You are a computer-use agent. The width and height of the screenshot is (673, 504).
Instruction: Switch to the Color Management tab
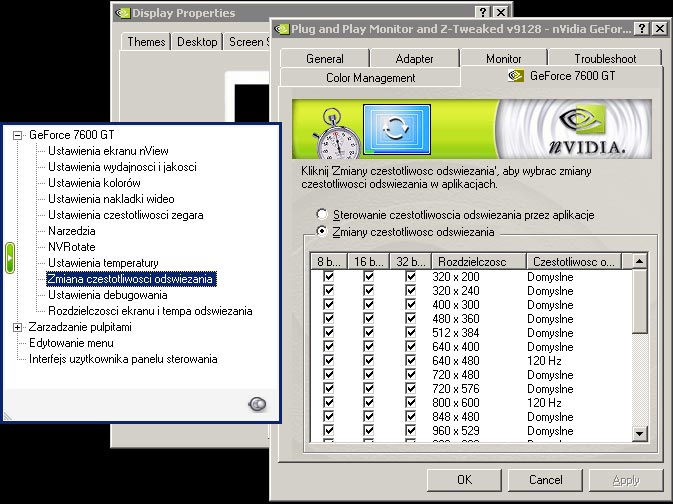(x=370, y=78)
